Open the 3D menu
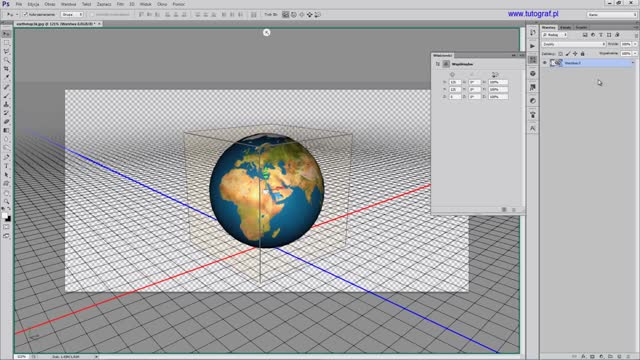 (132, 4)
